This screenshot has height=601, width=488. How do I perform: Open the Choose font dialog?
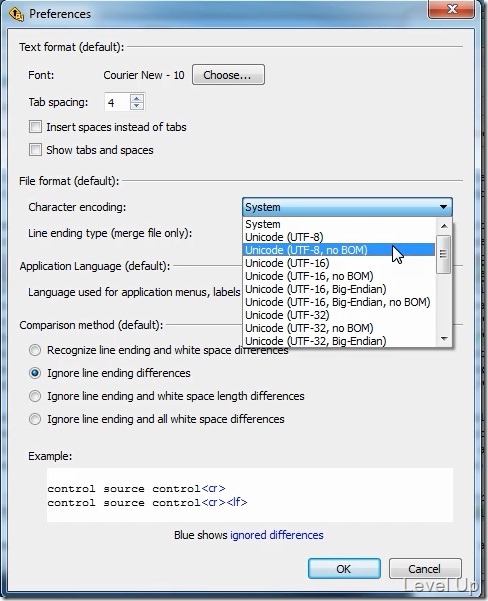click(228, 75)
